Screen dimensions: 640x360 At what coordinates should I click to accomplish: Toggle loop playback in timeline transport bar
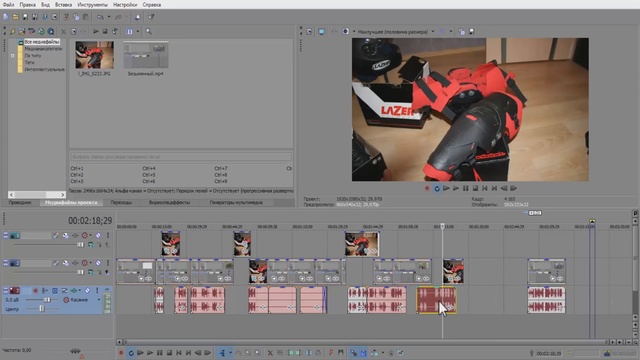coord(131,353)
